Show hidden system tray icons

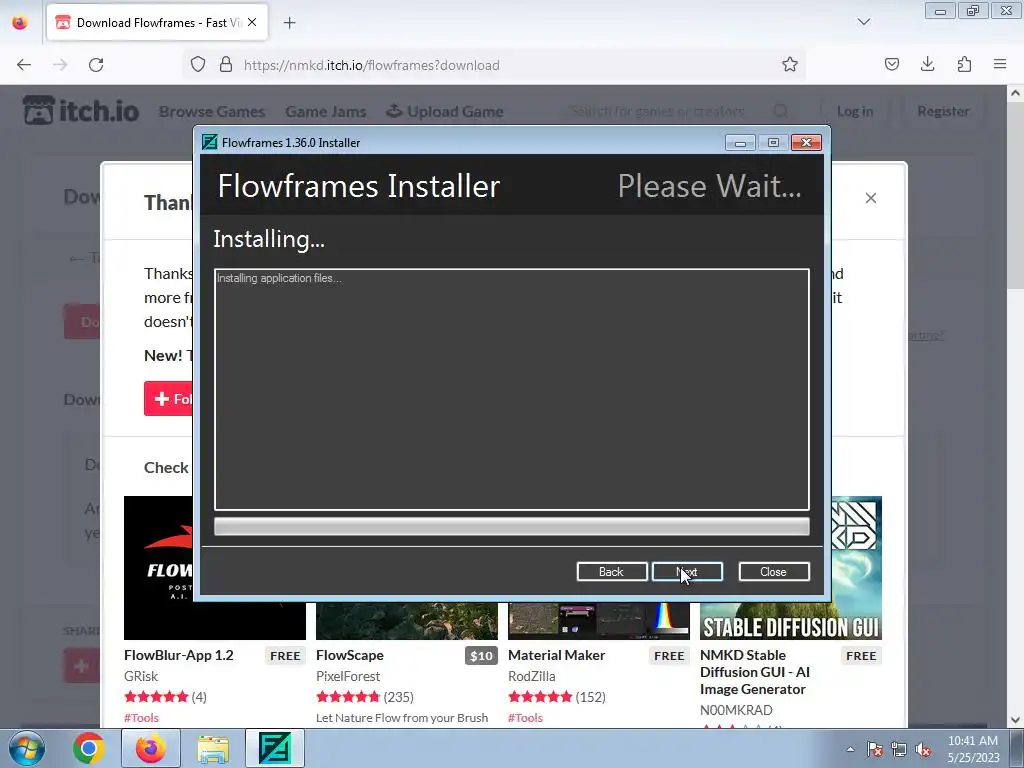coord(850,749)
